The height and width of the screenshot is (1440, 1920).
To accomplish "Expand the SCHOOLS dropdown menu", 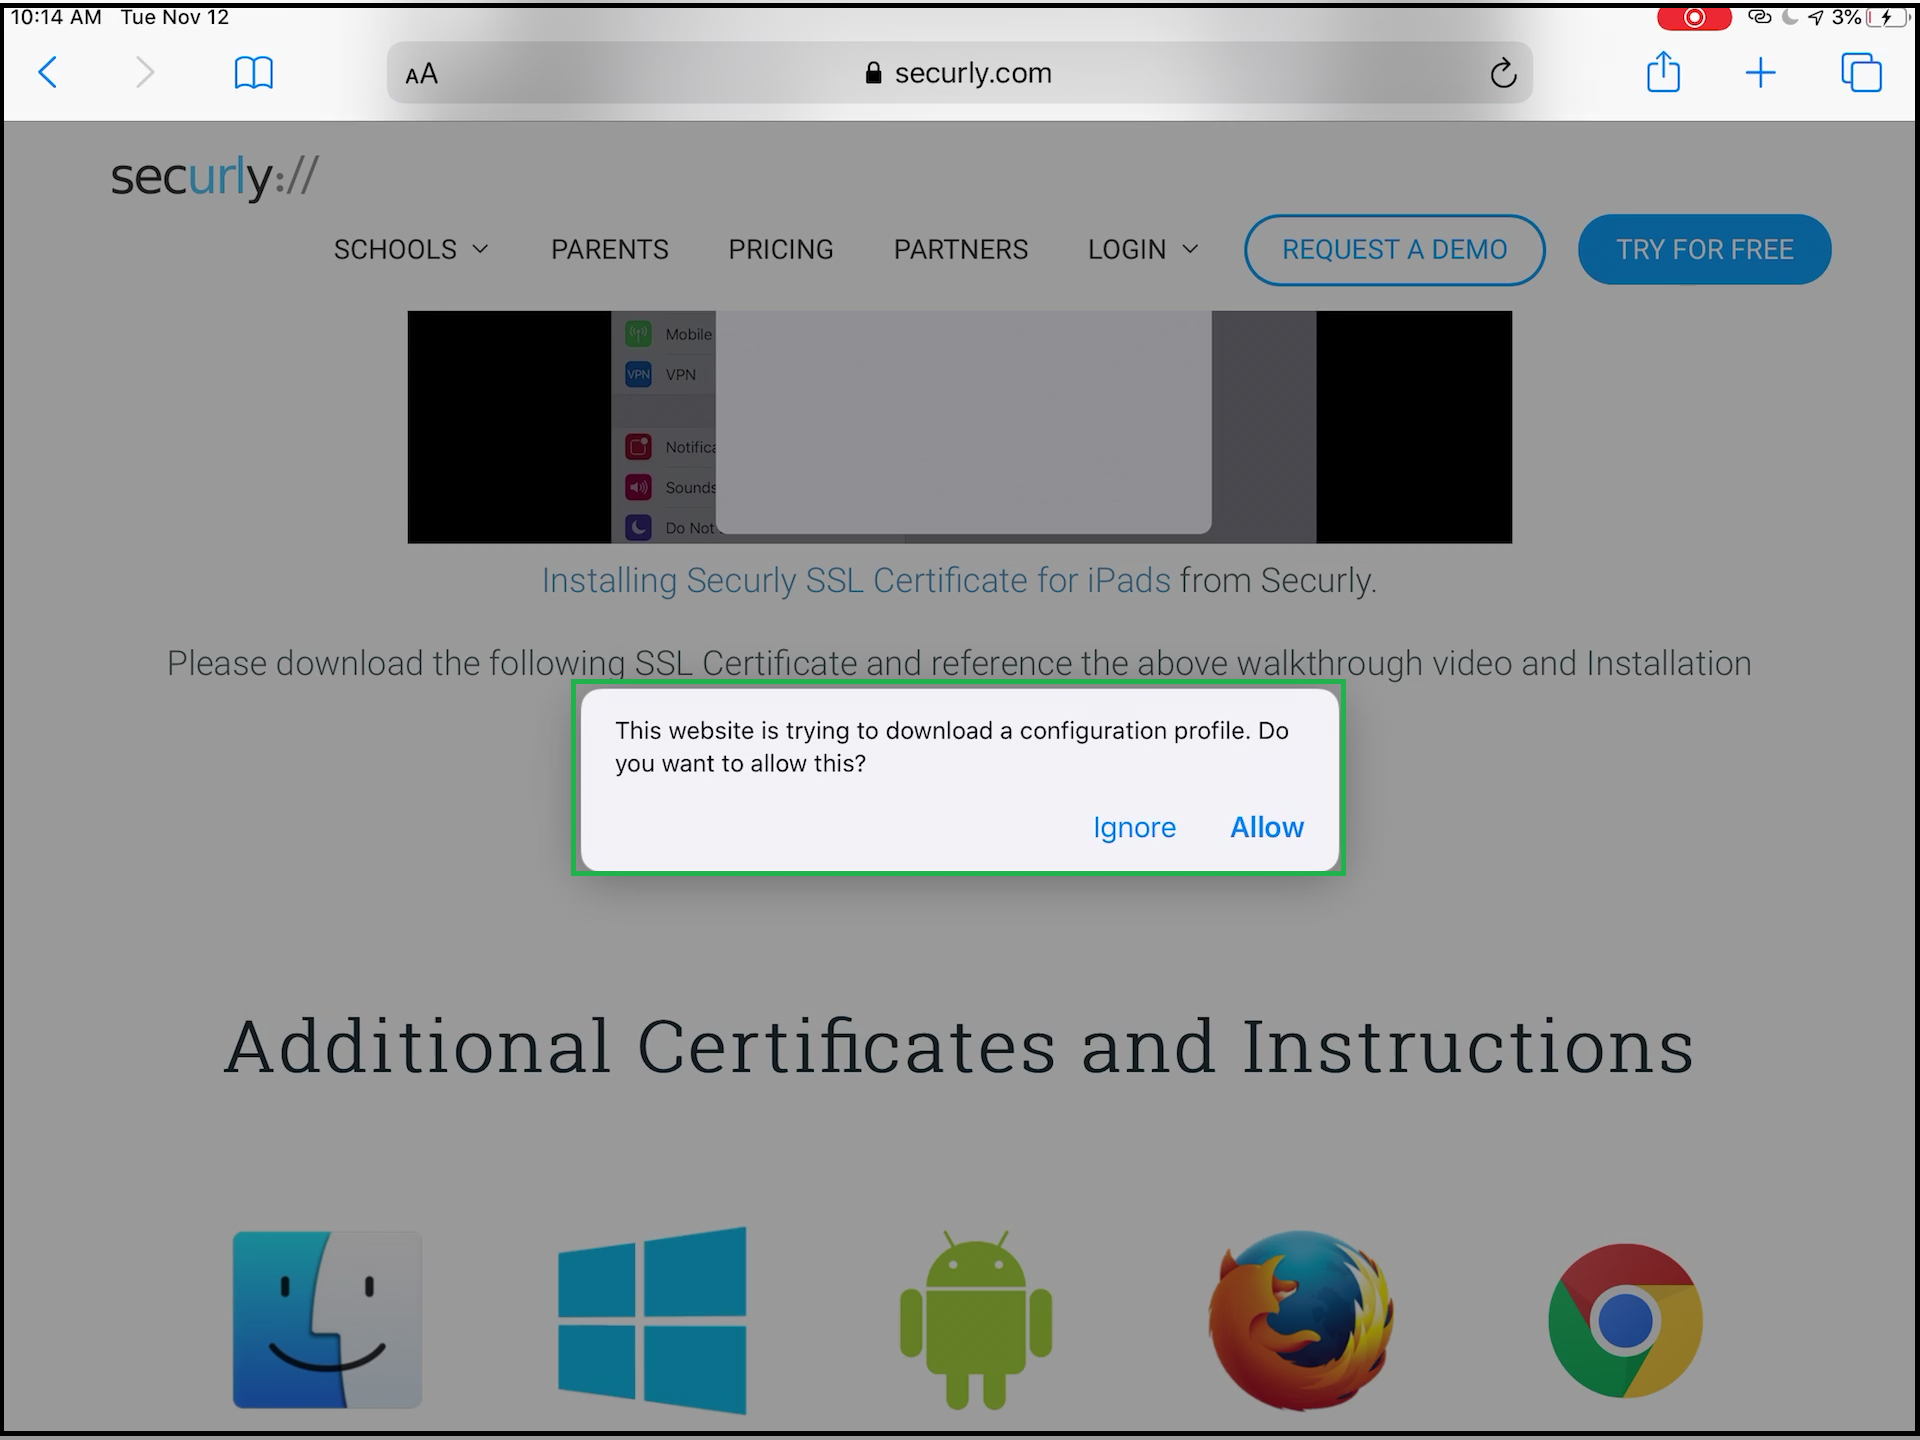I will click(411, 248).
